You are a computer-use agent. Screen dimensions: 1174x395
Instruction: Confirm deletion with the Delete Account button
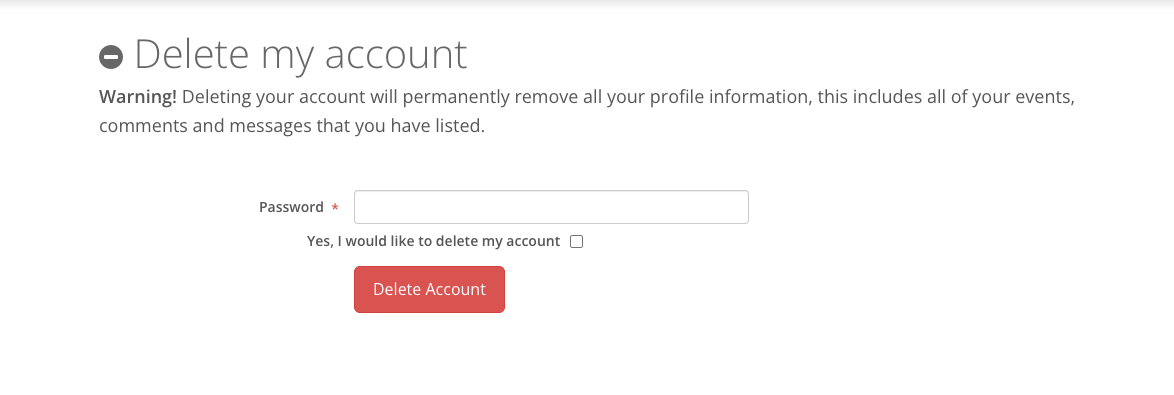pos(429,290)
